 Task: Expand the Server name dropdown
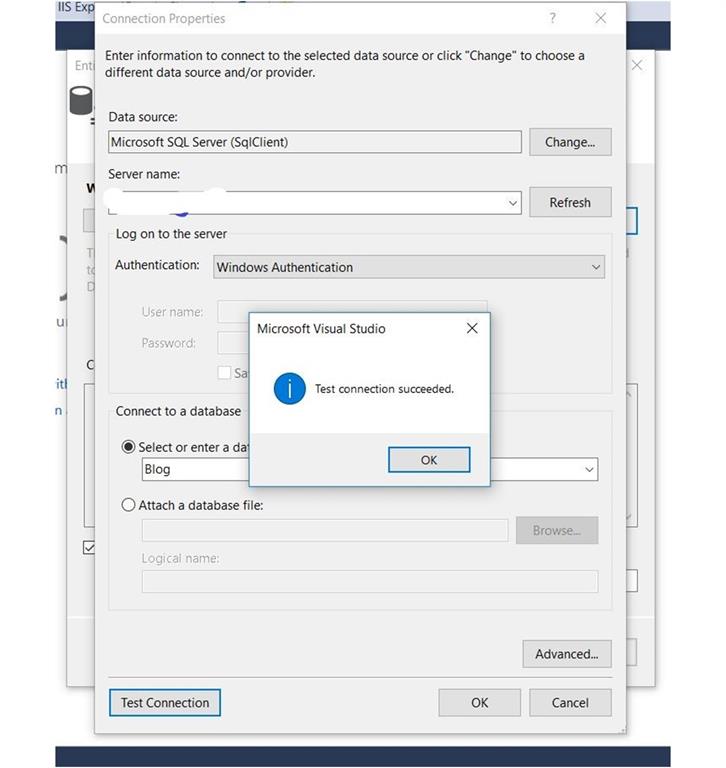pyautogui.click(x=513, y=203)
